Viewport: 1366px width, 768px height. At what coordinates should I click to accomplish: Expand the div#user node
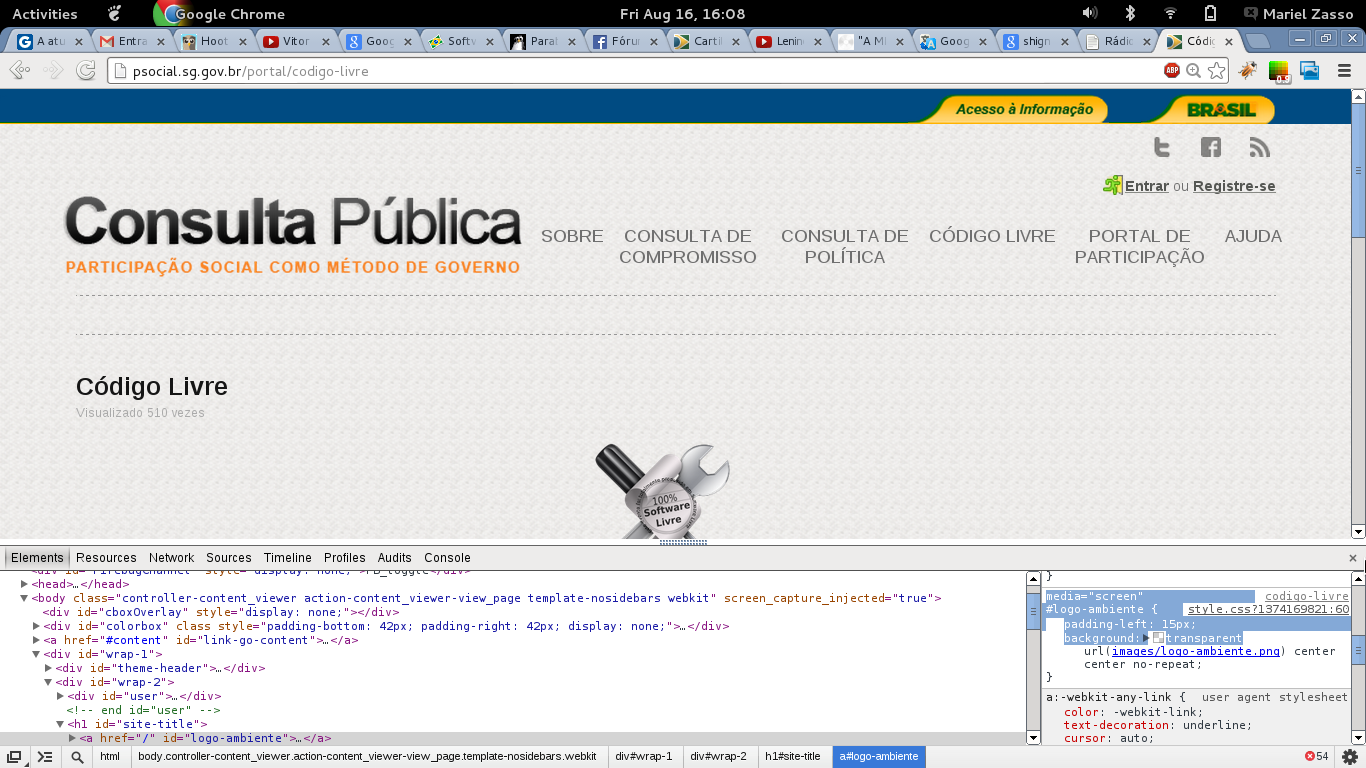pyautogui.click(x=61, y=696)
